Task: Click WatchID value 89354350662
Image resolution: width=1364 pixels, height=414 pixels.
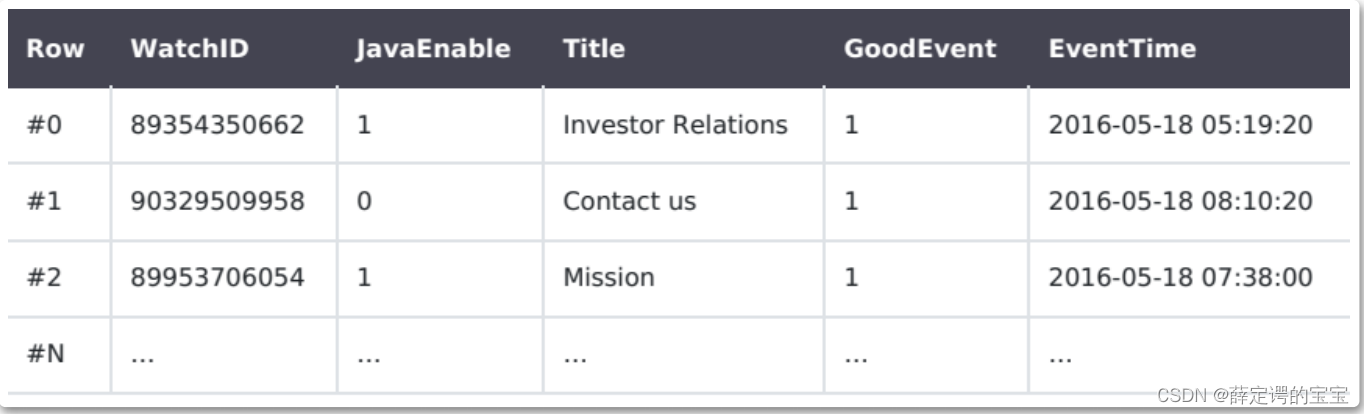Action: pyautogui.click(x=217, y=125)
